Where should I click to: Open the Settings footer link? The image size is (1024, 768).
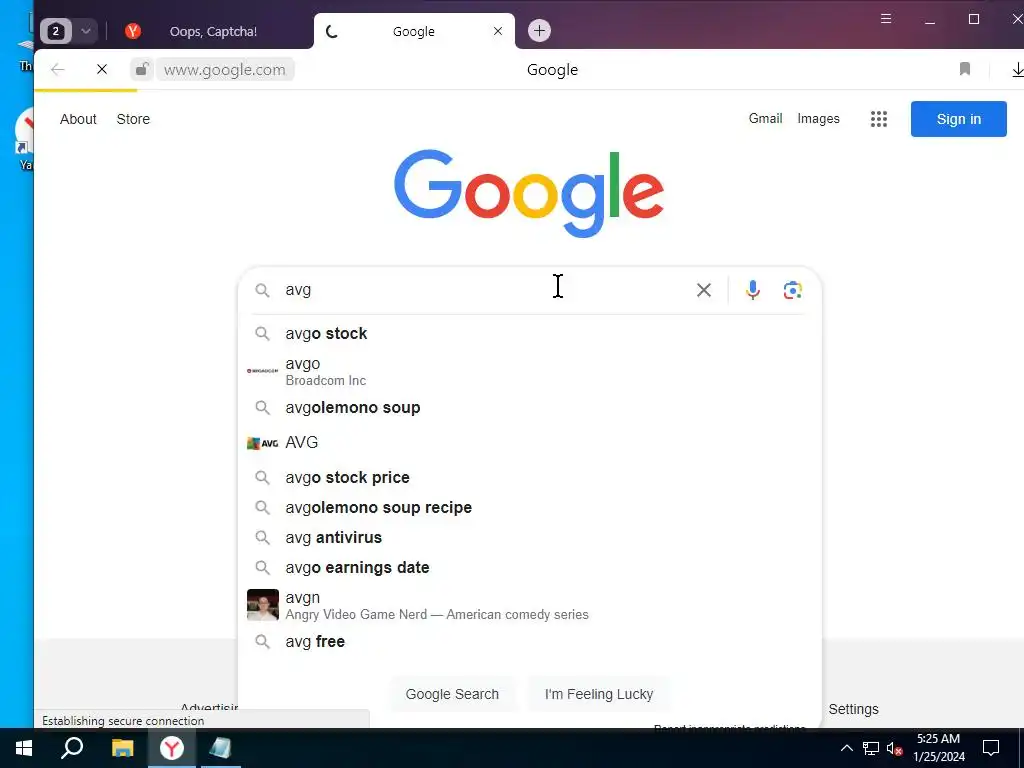[x=854, y=709]
